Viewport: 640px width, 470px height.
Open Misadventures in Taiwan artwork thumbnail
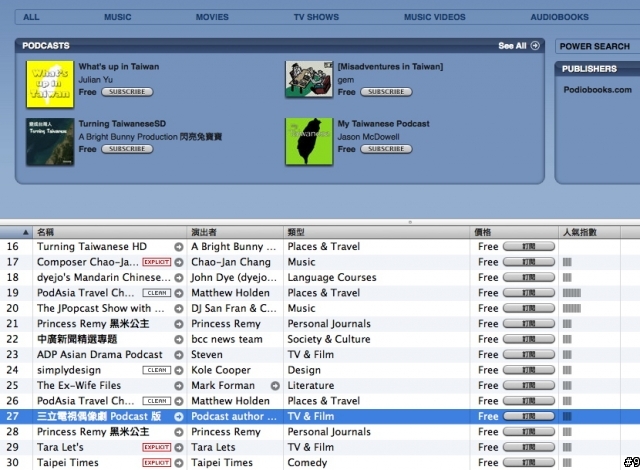tap(309, 79)
